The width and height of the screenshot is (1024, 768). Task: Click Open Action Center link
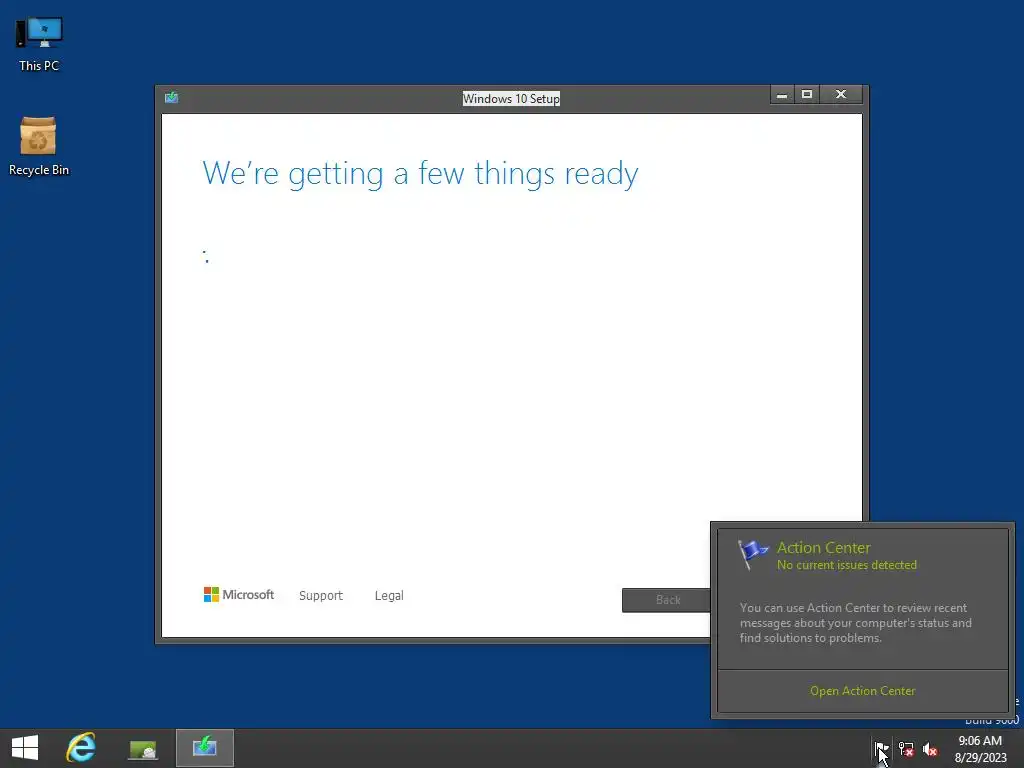coord(863,691)
